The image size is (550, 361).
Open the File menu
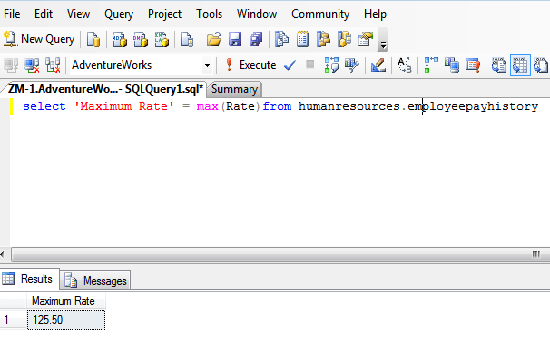coord(12,14)
